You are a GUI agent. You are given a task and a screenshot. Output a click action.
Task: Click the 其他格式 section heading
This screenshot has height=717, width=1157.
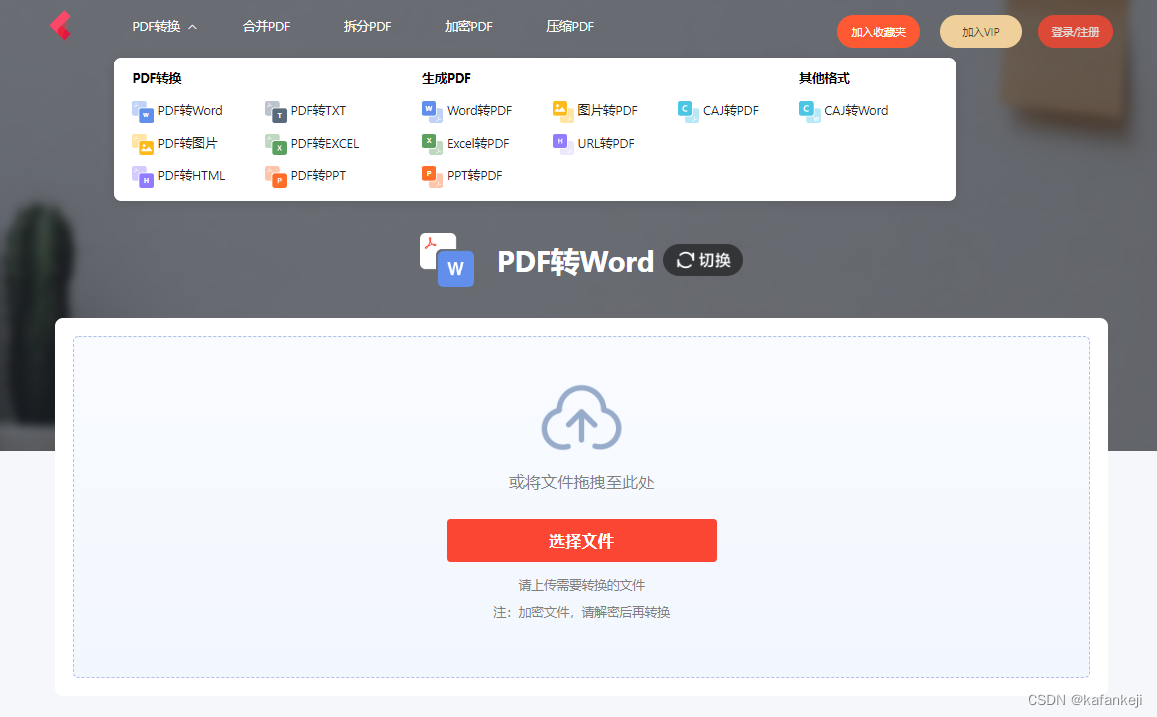pos(824,78)
